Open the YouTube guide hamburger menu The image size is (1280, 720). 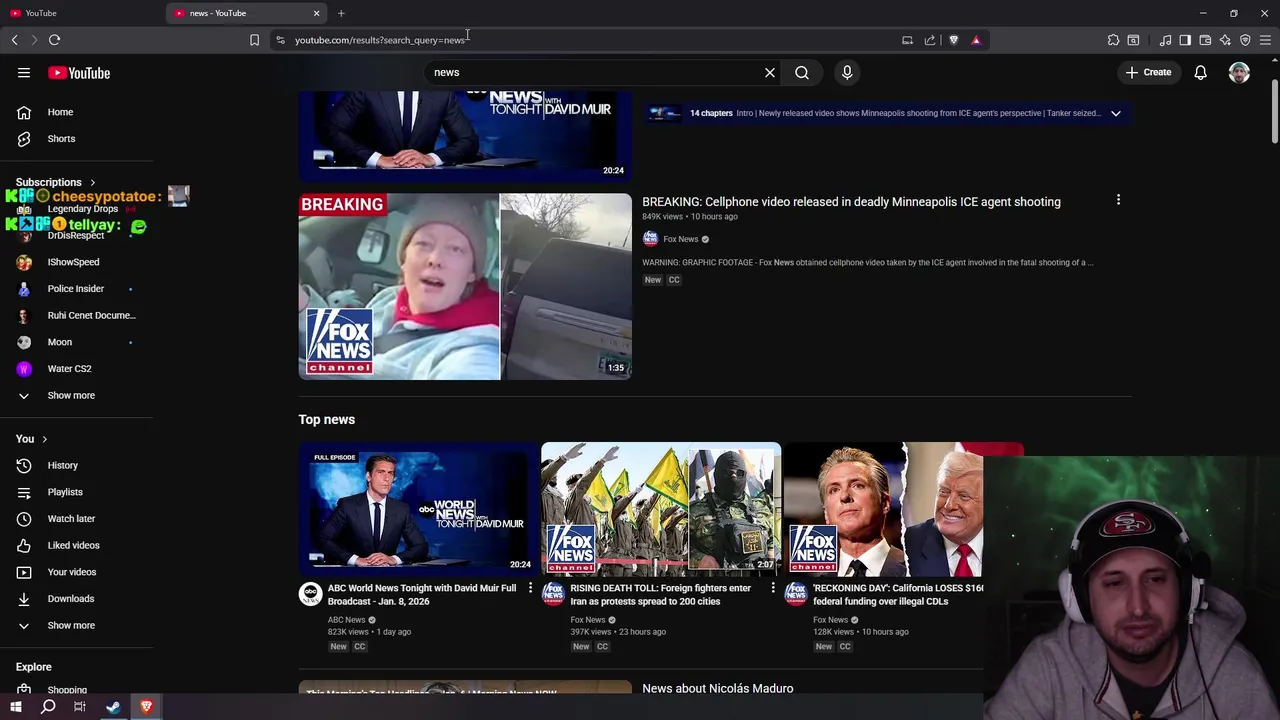(24, 73)
